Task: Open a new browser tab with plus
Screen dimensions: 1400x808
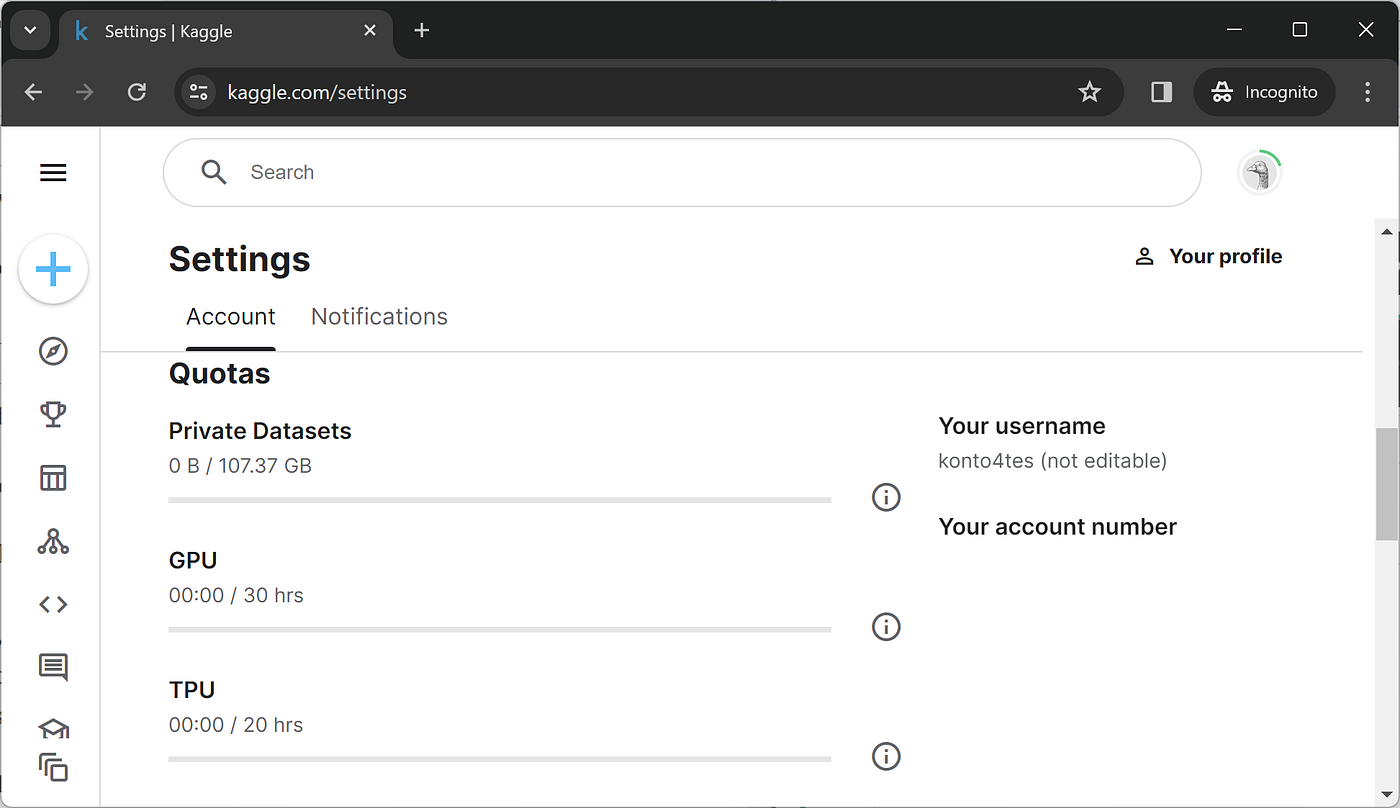Action: coord(422,31)
